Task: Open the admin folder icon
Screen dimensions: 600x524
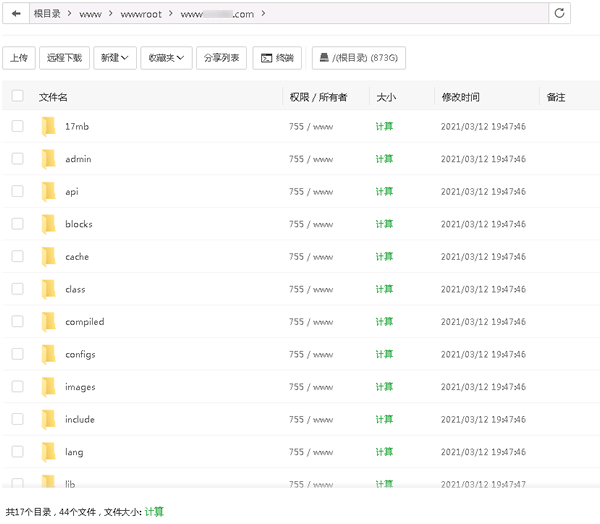Action: click(x=49, y=159)
